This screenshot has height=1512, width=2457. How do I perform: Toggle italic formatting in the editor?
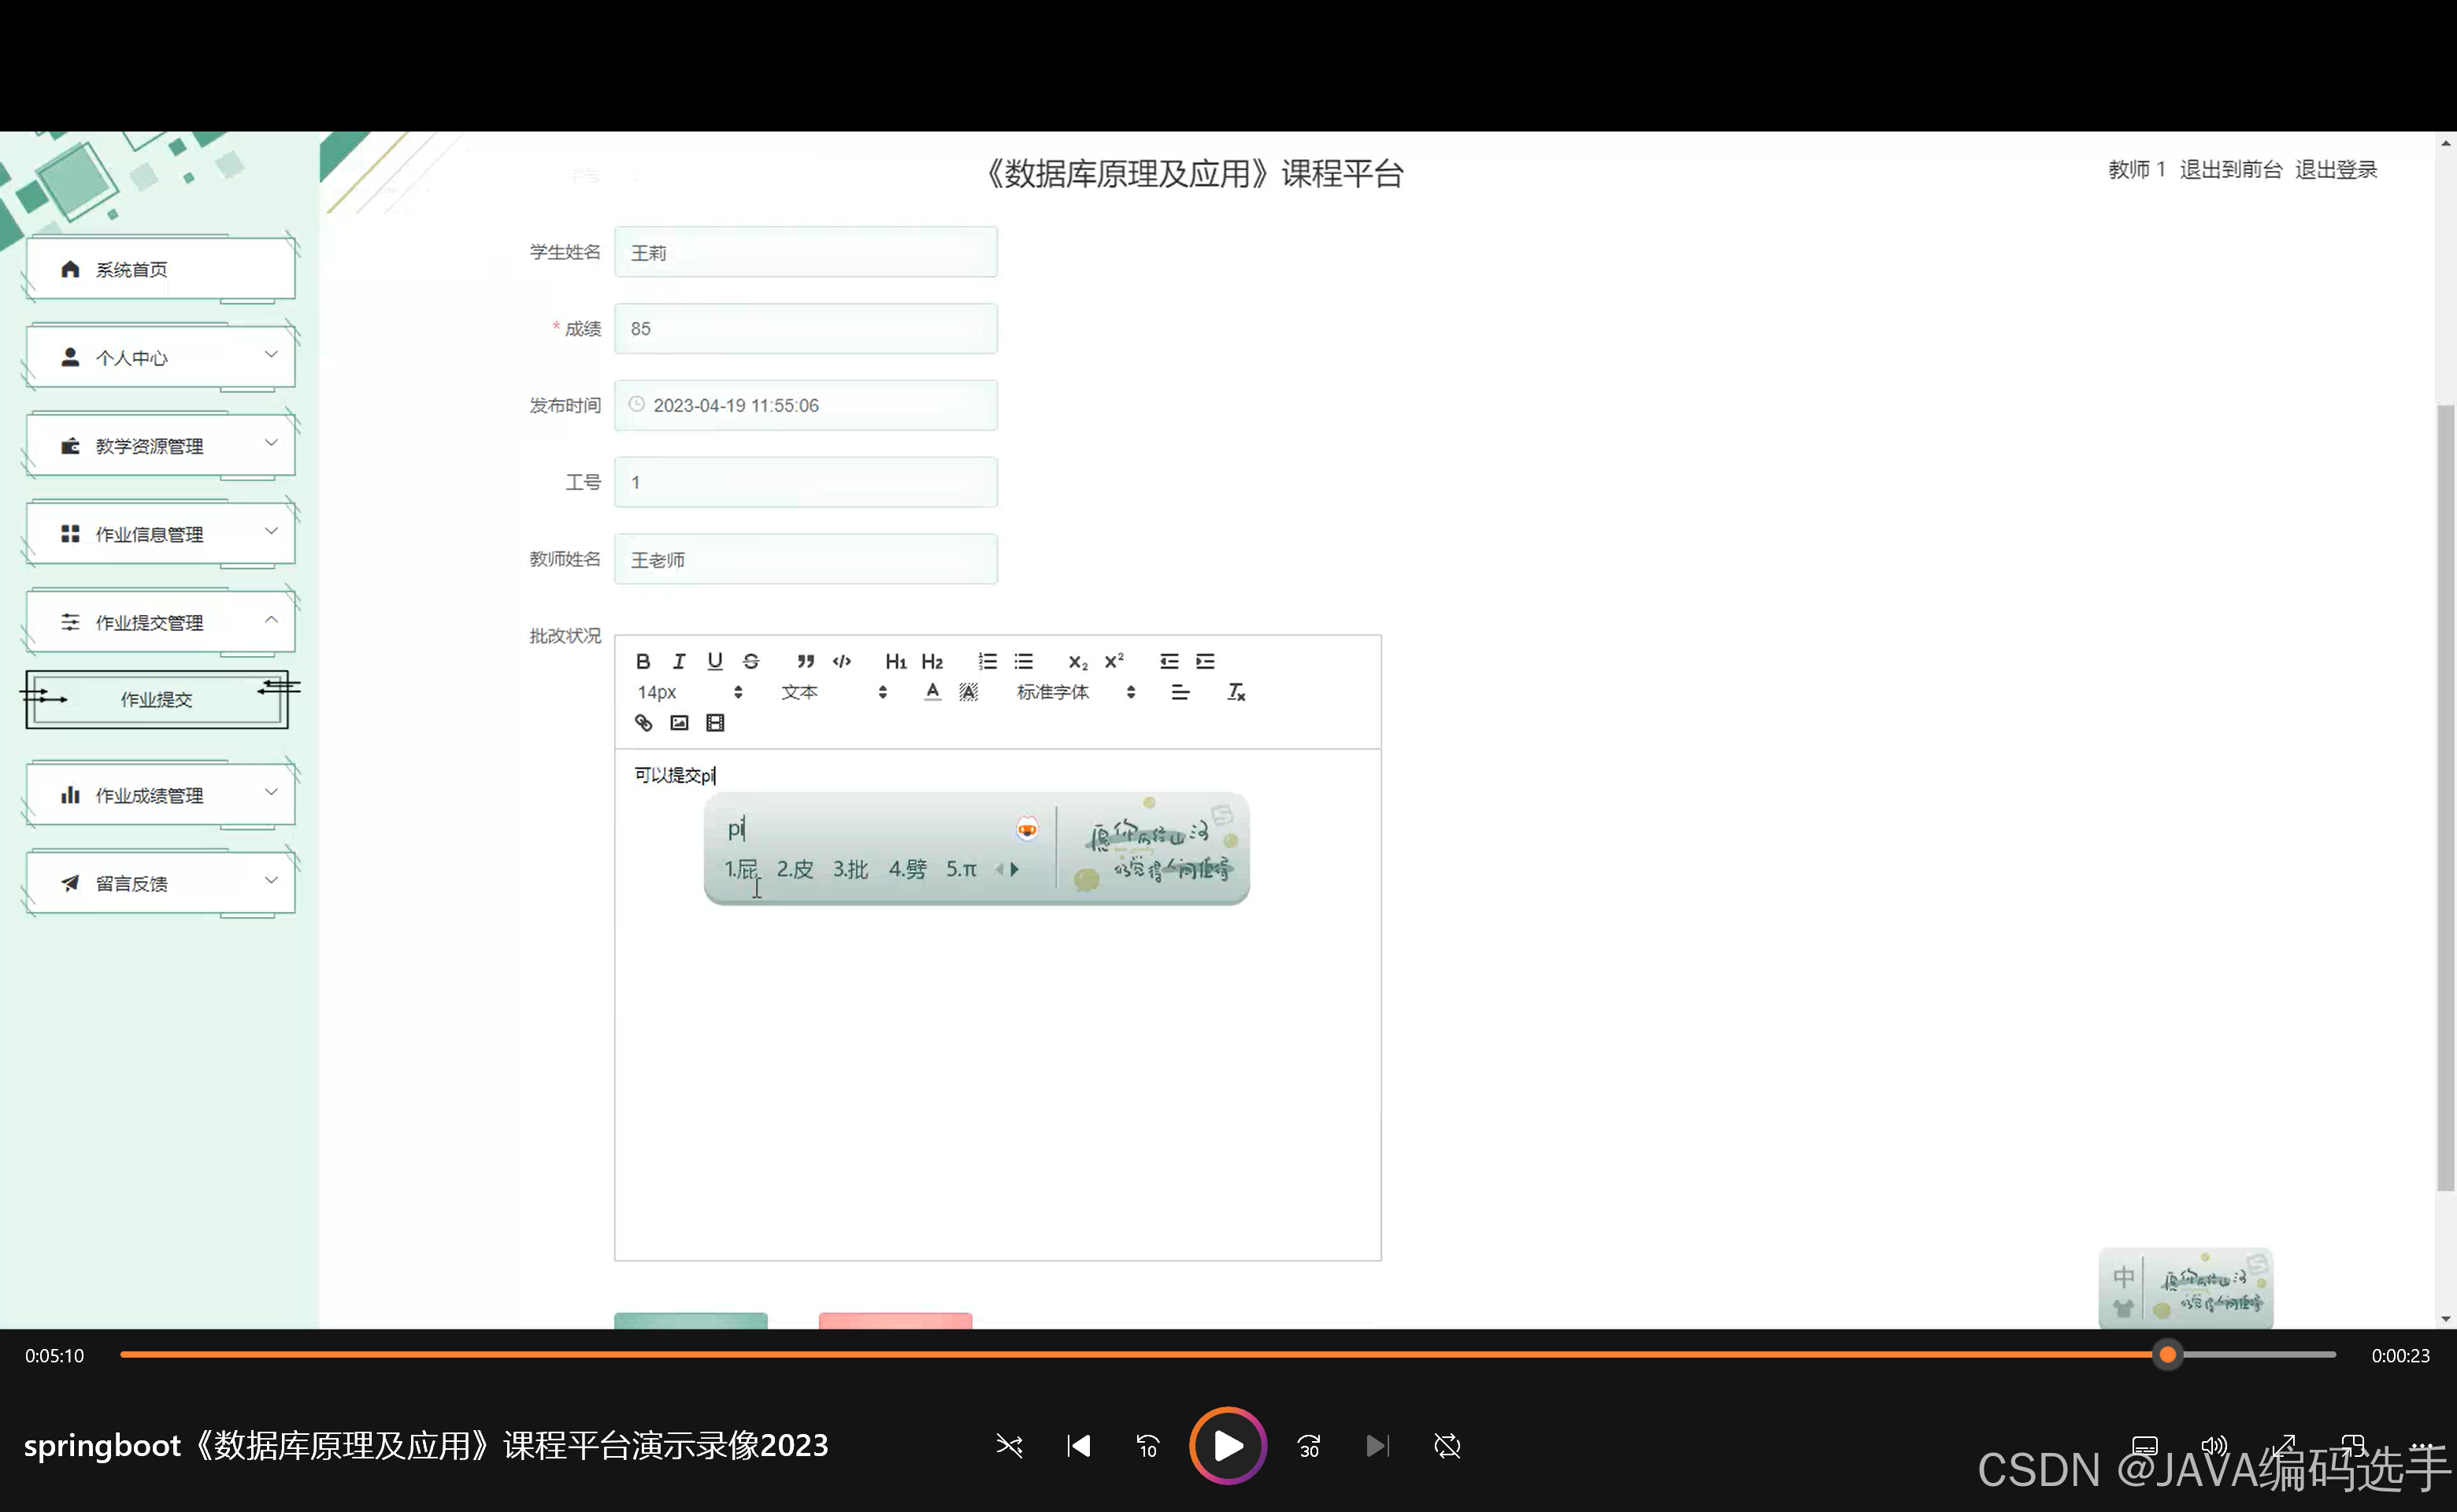point(679,661)
